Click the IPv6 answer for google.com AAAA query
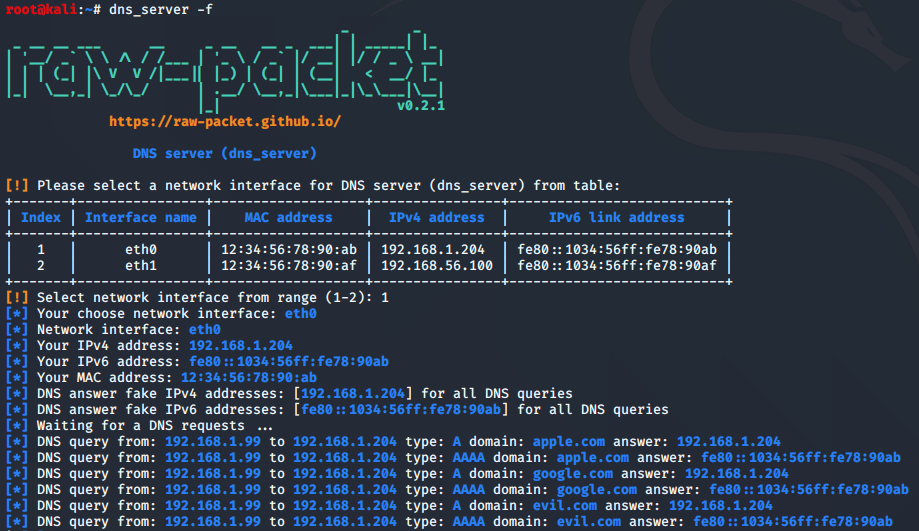 click(x=808, y=489)
